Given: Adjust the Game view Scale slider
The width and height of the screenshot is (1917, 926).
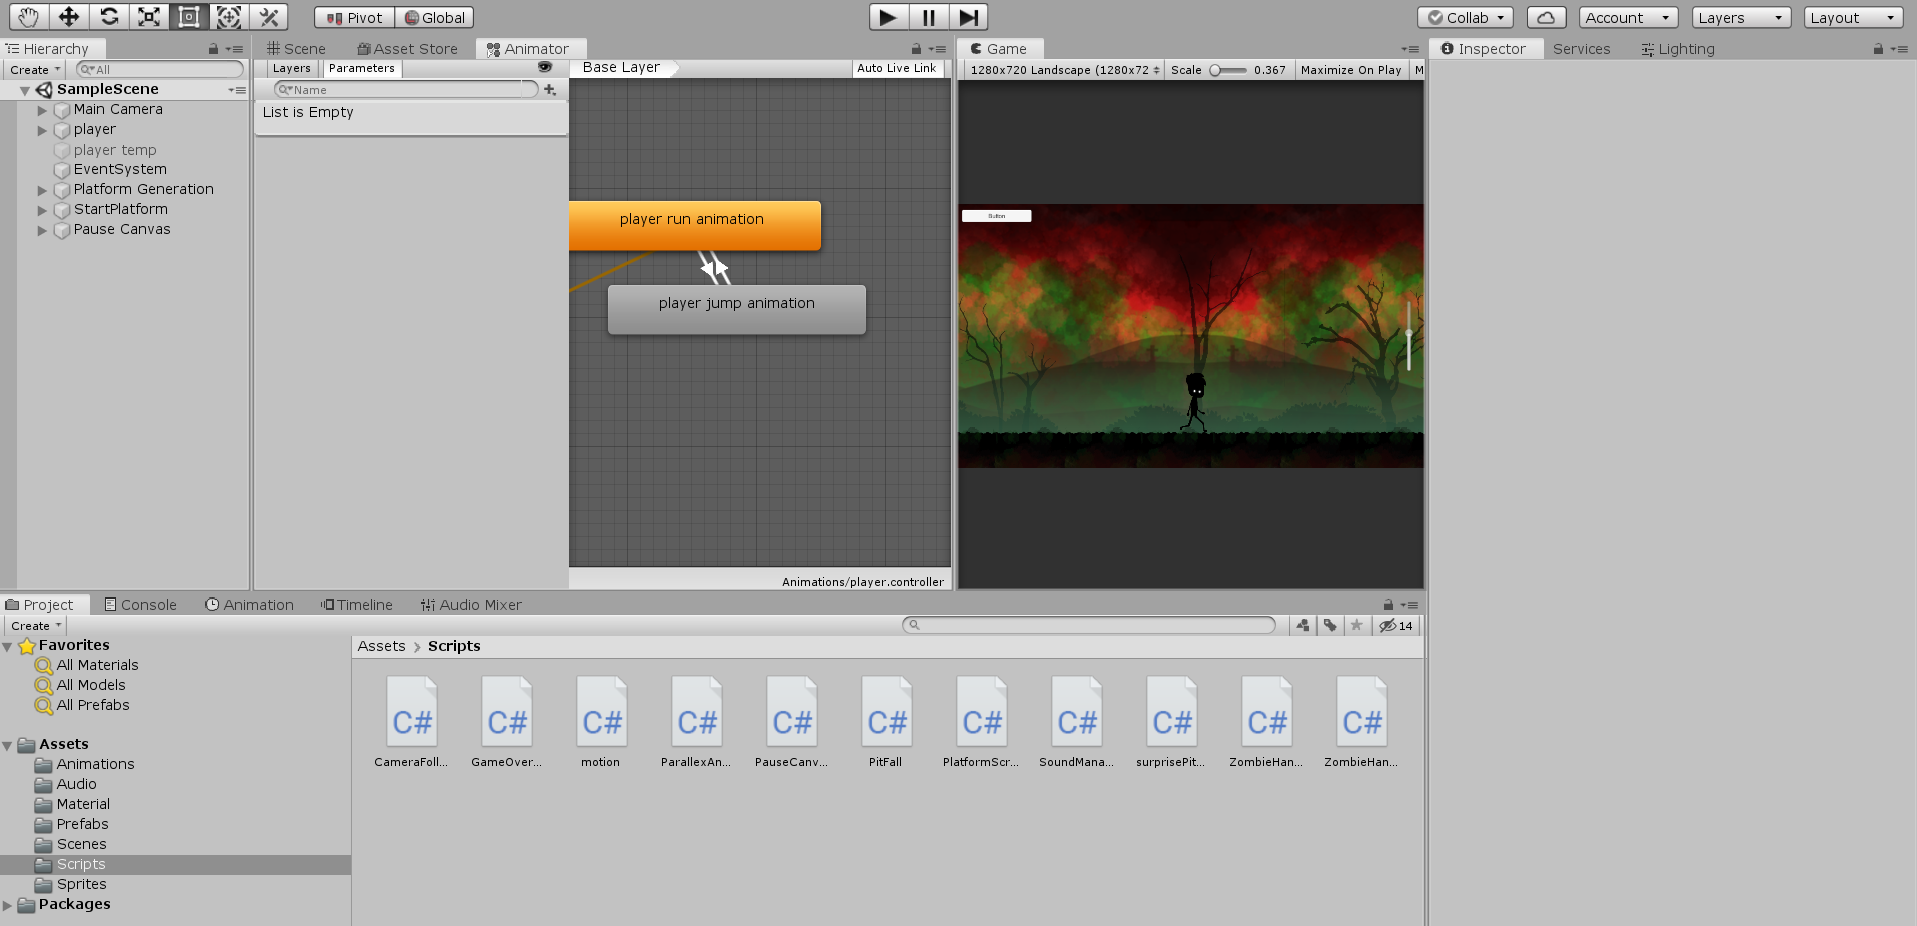Looking at the screenshot, I should [1228, 70].
